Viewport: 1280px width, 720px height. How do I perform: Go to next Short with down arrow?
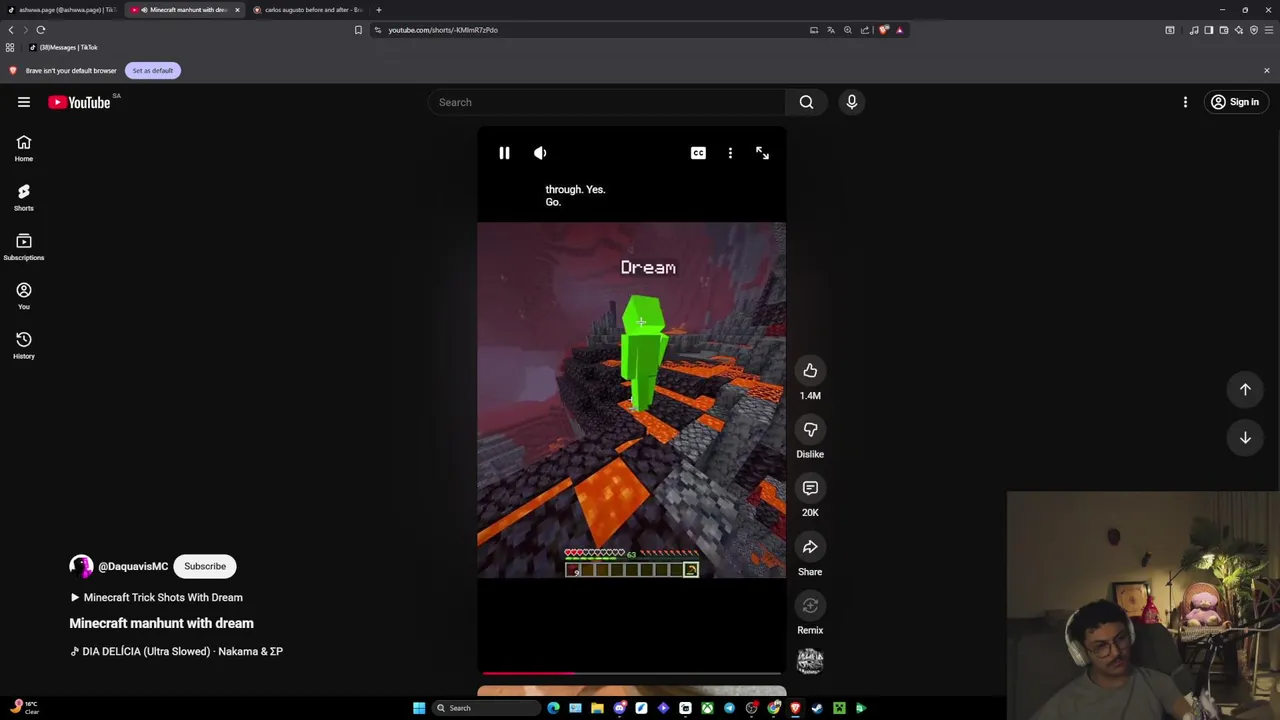[x=1245, y=438]
